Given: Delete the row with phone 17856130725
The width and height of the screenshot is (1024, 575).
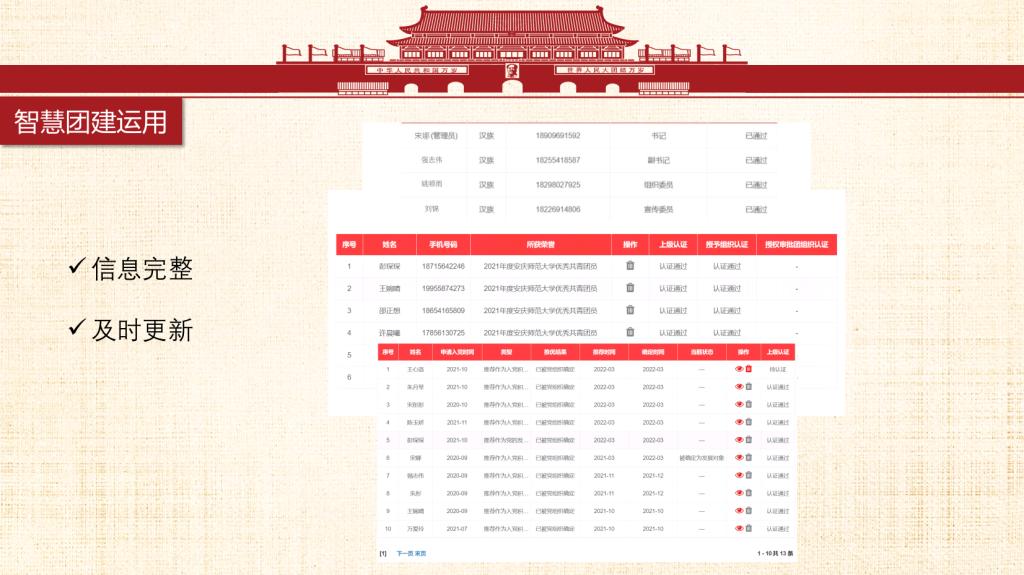Looking at the screenshot, I should (x=630, y=332).
